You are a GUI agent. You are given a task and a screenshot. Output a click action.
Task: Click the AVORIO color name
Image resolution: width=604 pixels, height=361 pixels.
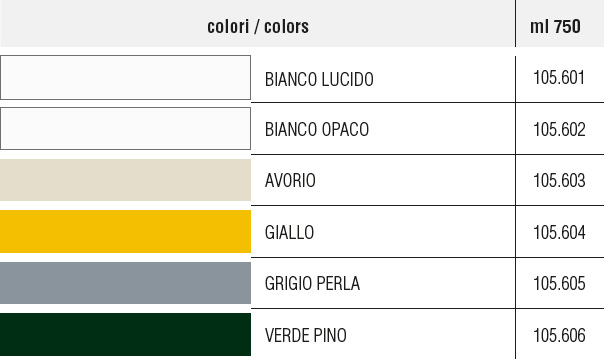(290, 181)
